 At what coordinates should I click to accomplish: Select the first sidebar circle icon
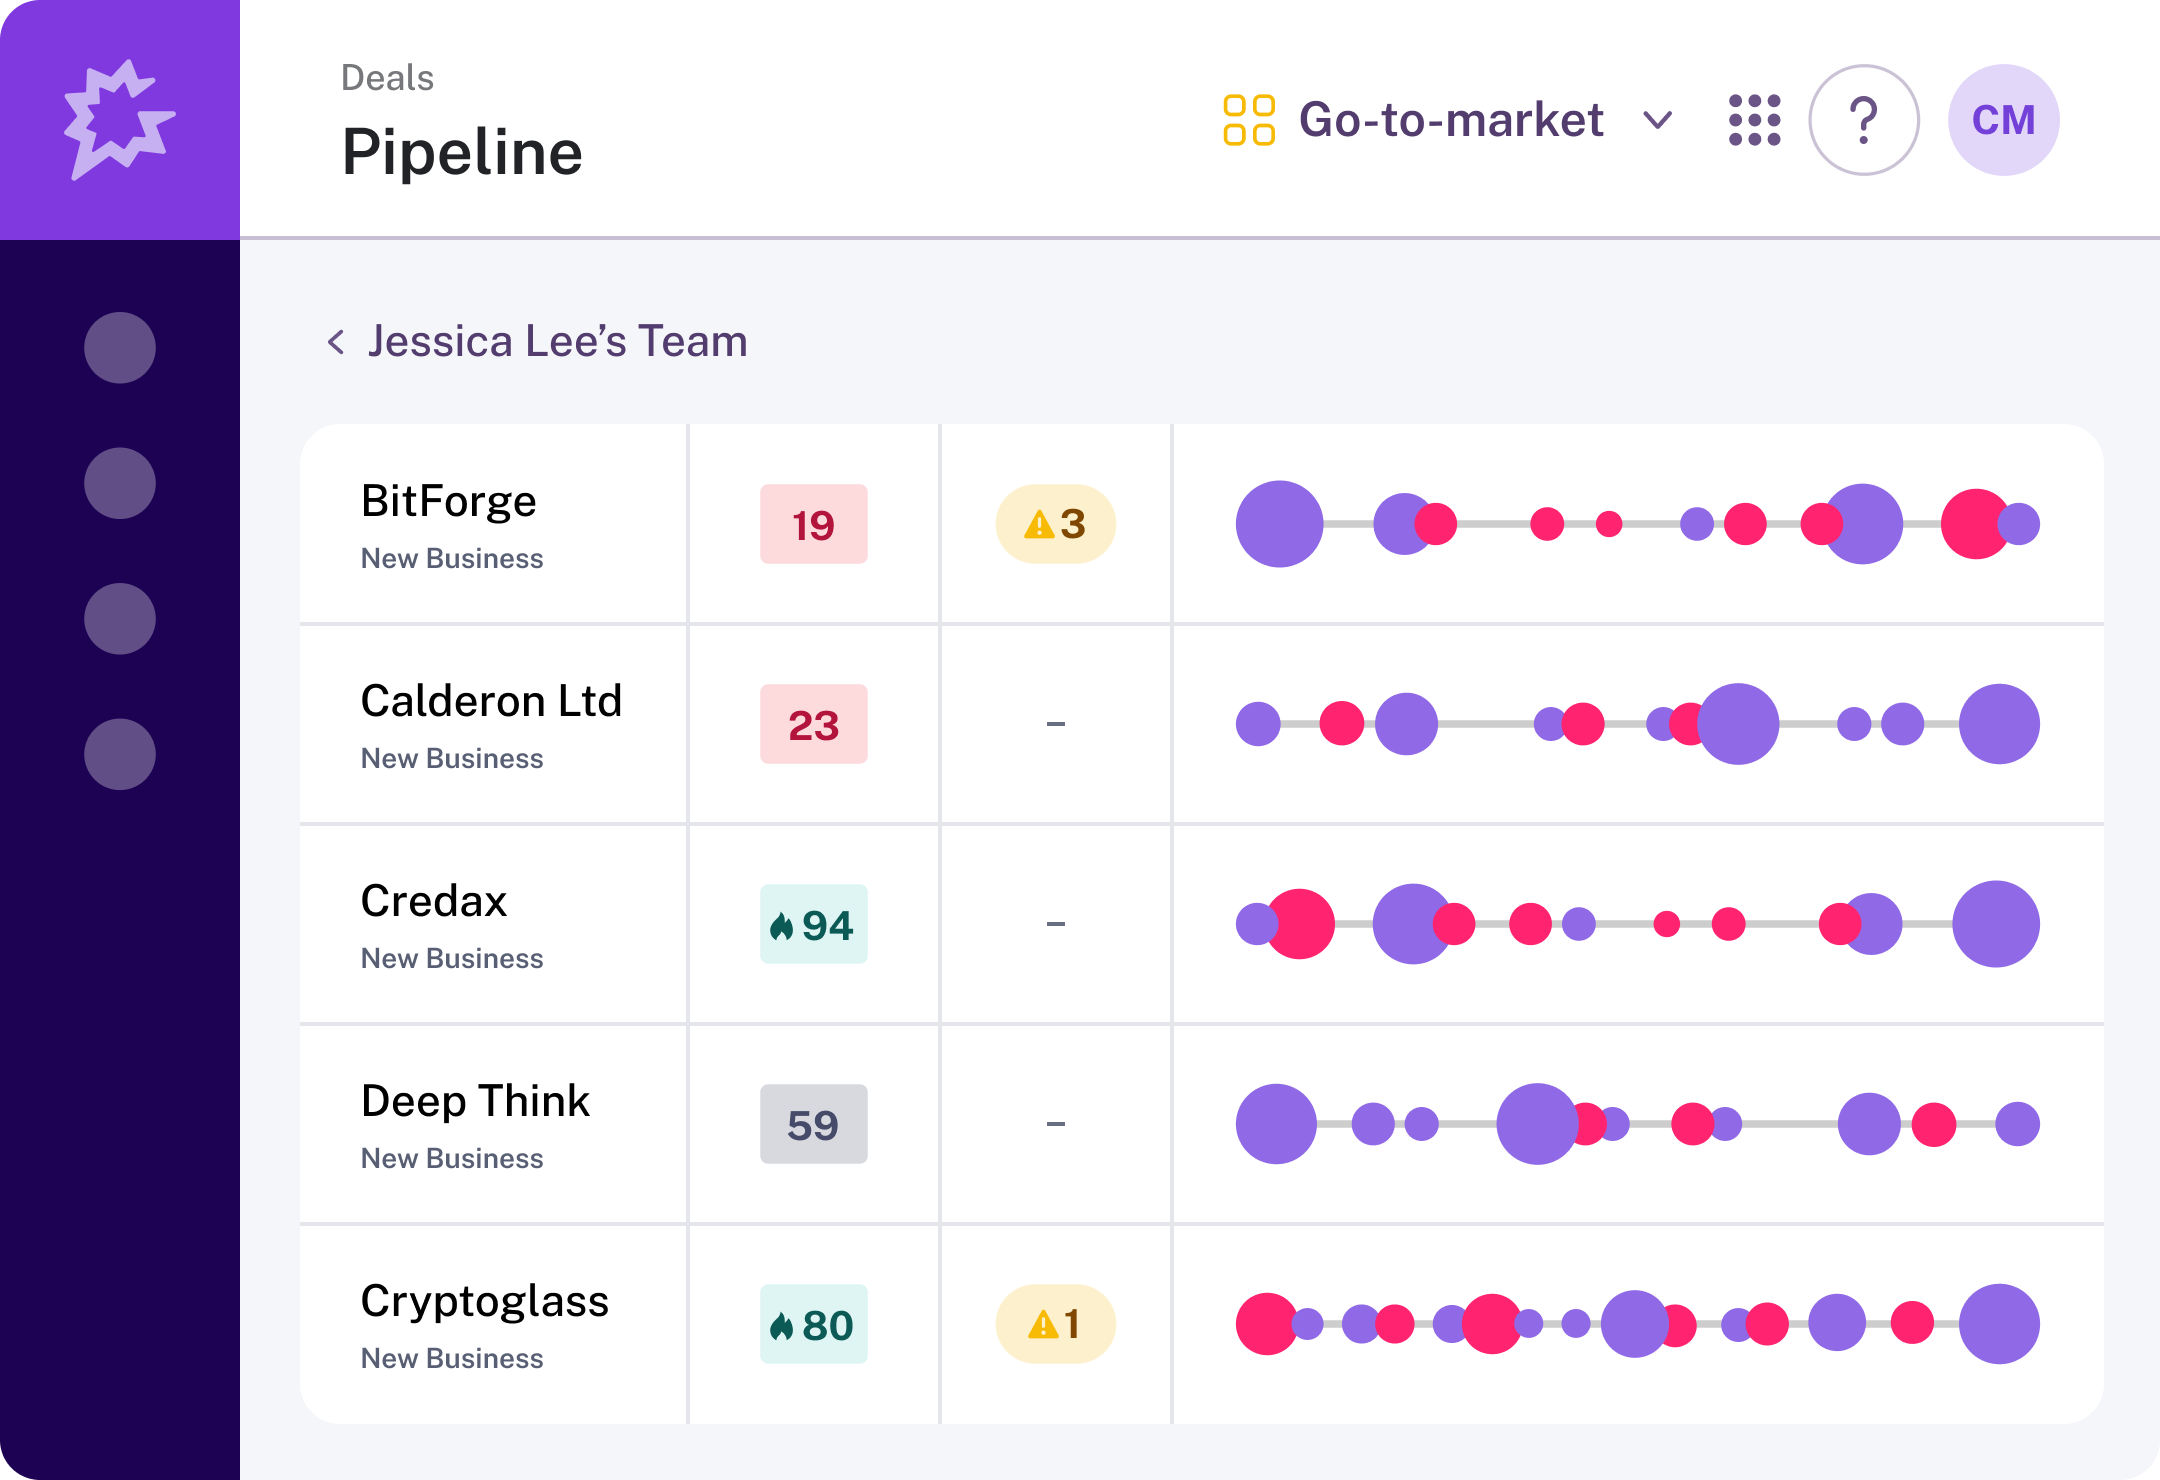120,348
